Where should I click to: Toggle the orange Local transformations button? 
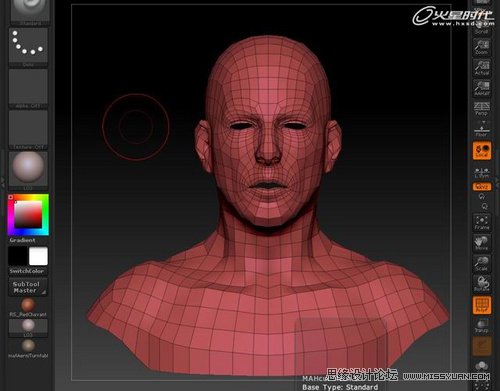(x=482, y=151)
